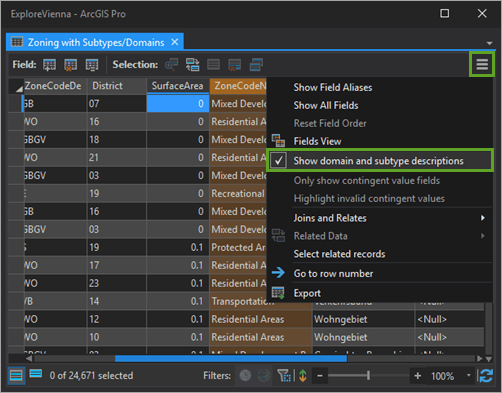The width and height of the screenshot is (502, 393).
Task: Refresh the table with the refresh icon
Action: click(486, 376)
